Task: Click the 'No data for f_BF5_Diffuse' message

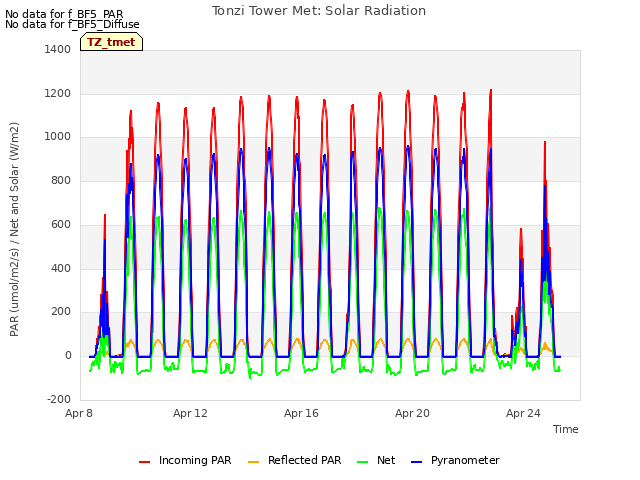Action: click(x=72, y=24)
